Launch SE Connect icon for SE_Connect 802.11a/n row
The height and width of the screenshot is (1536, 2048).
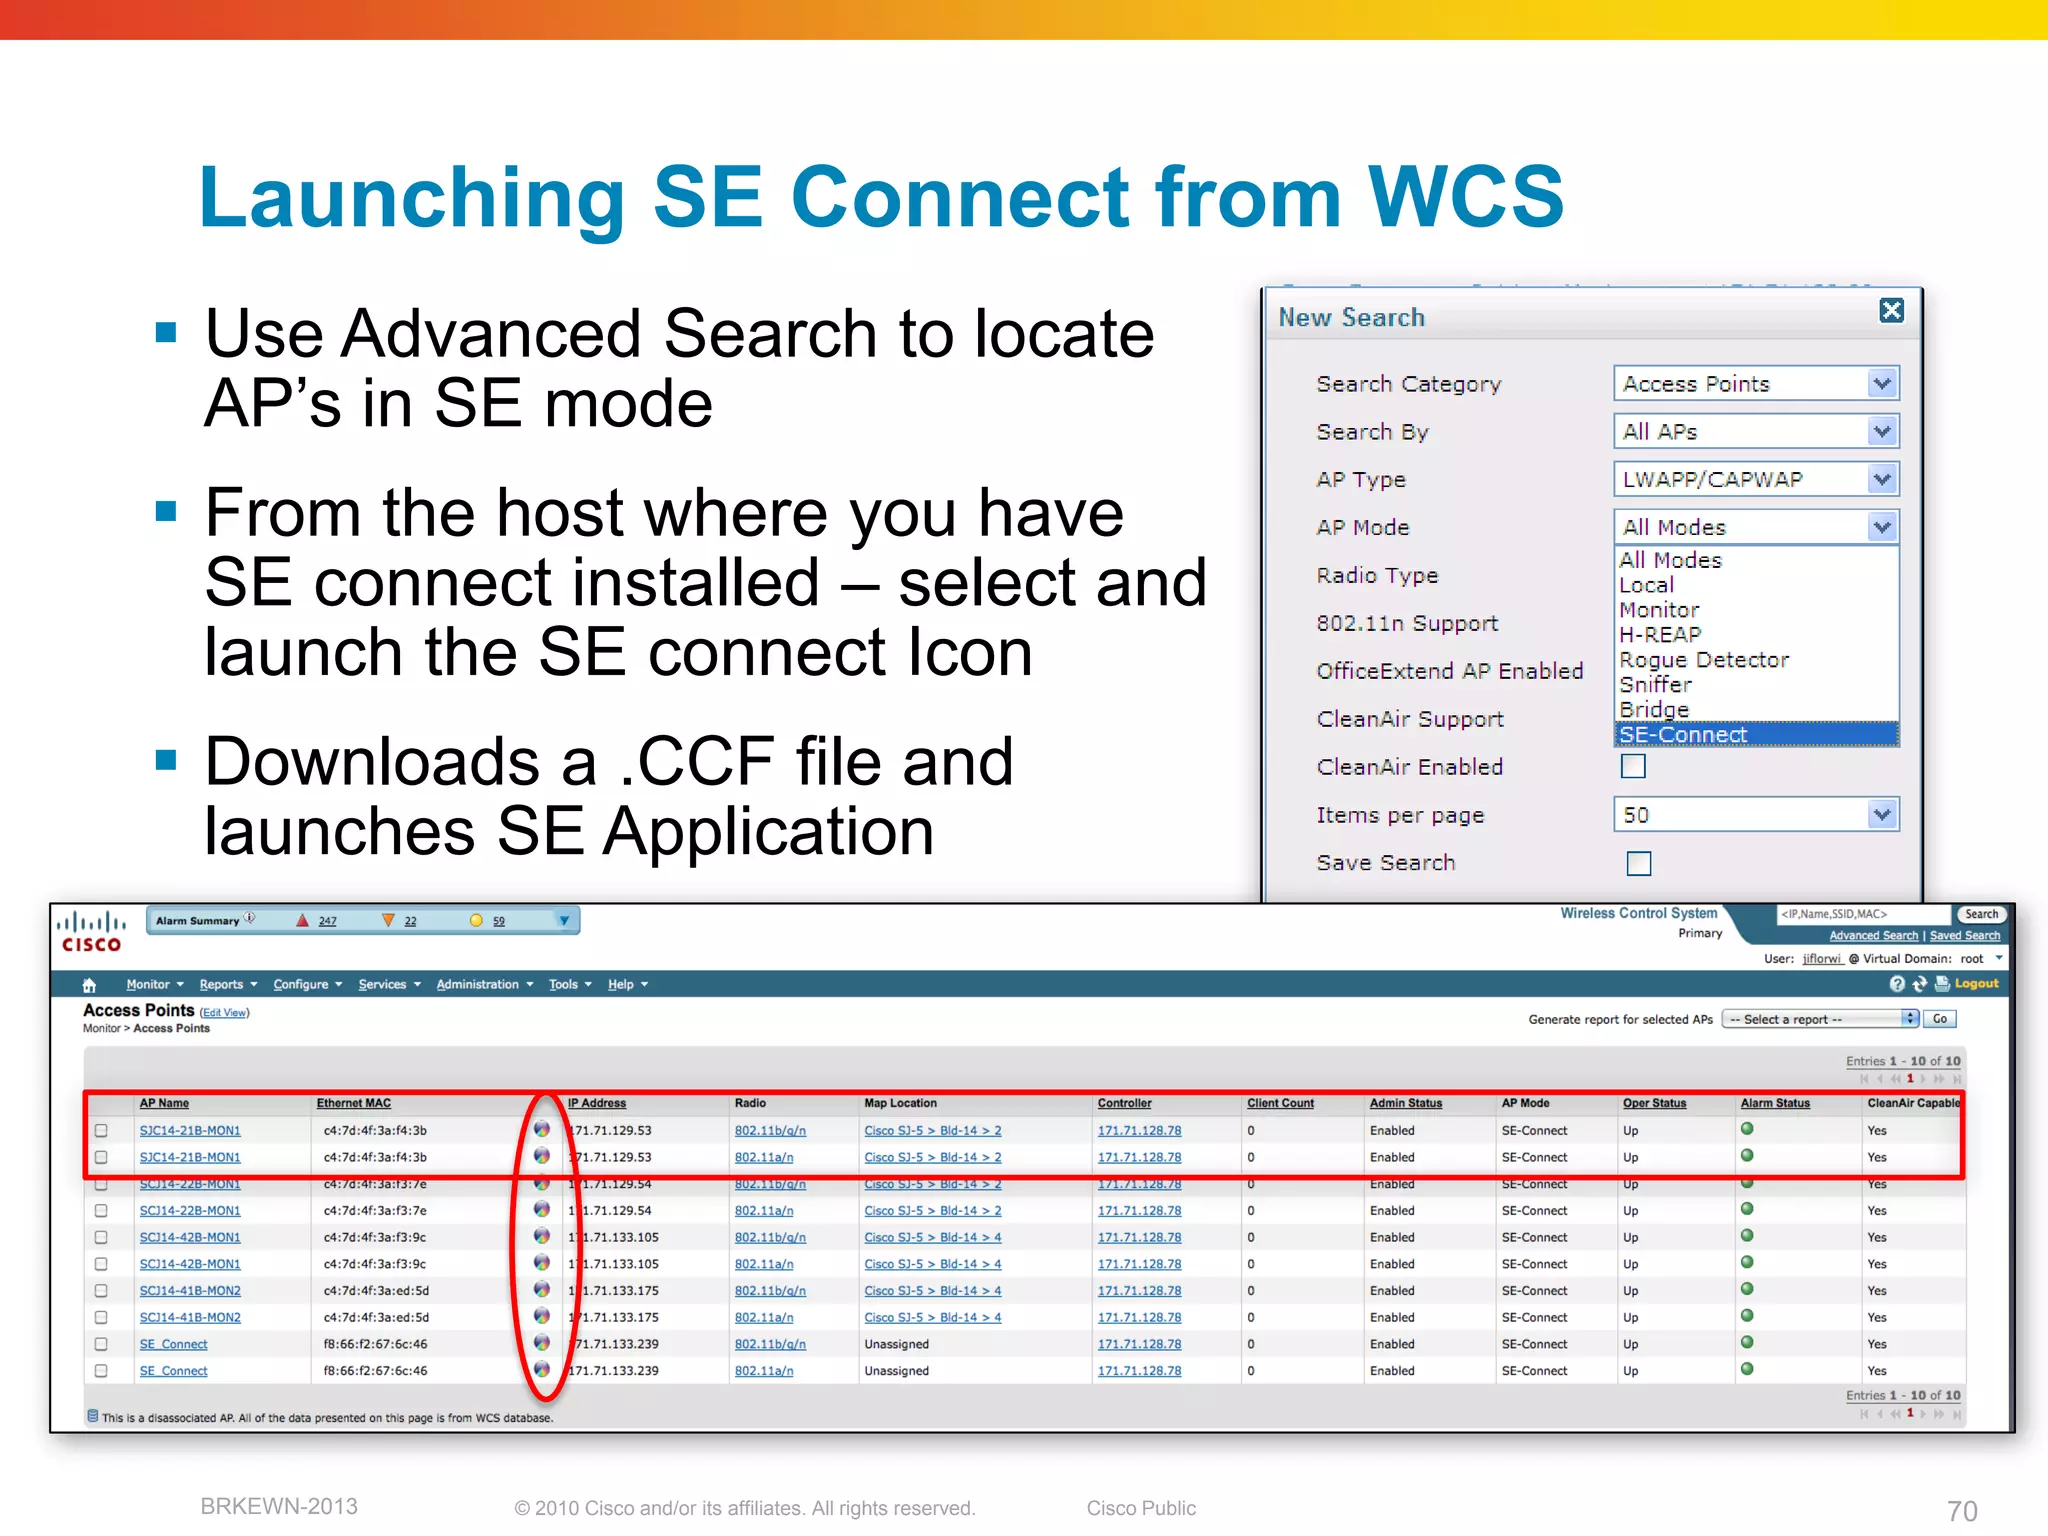pos(541,1370)
